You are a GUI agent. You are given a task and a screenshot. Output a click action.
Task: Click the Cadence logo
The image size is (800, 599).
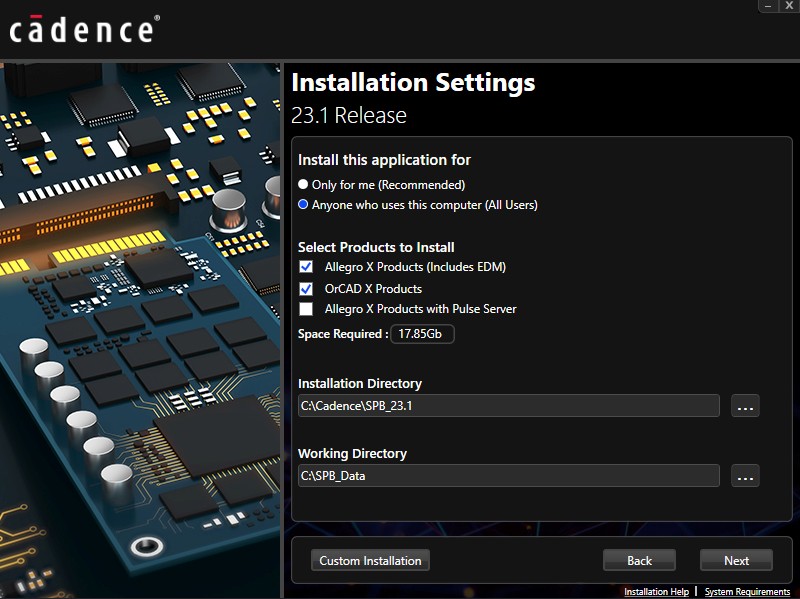click(82, 29)
